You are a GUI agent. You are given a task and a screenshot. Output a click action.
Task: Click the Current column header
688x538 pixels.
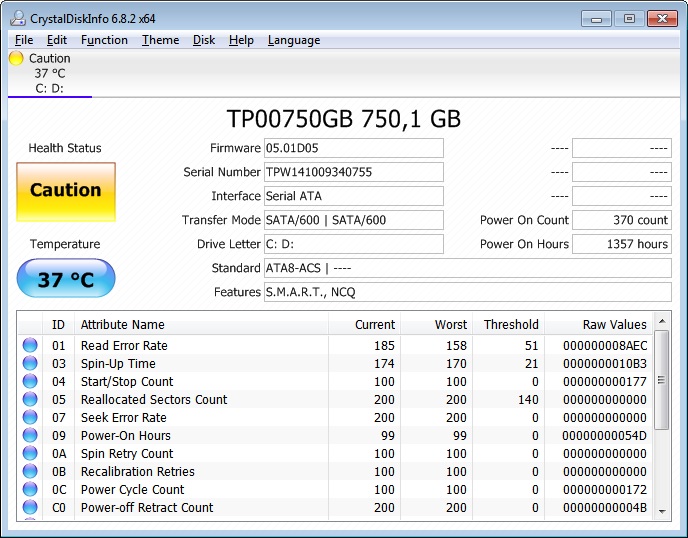(x=364, y=324)
